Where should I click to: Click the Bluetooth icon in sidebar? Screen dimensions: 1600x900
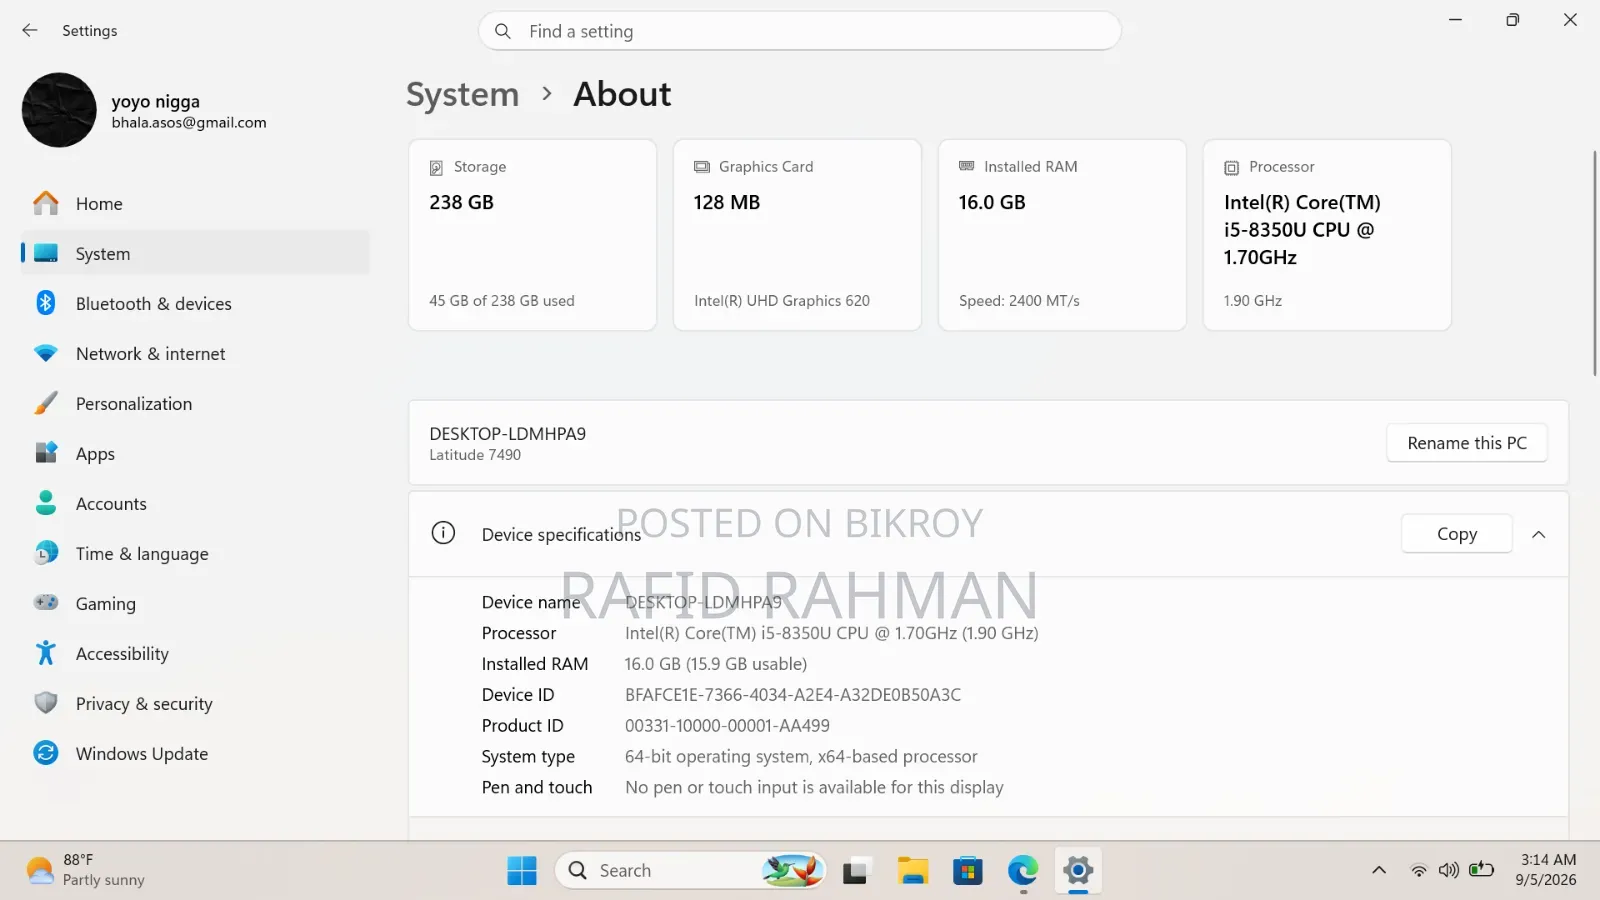click(46, 303)
